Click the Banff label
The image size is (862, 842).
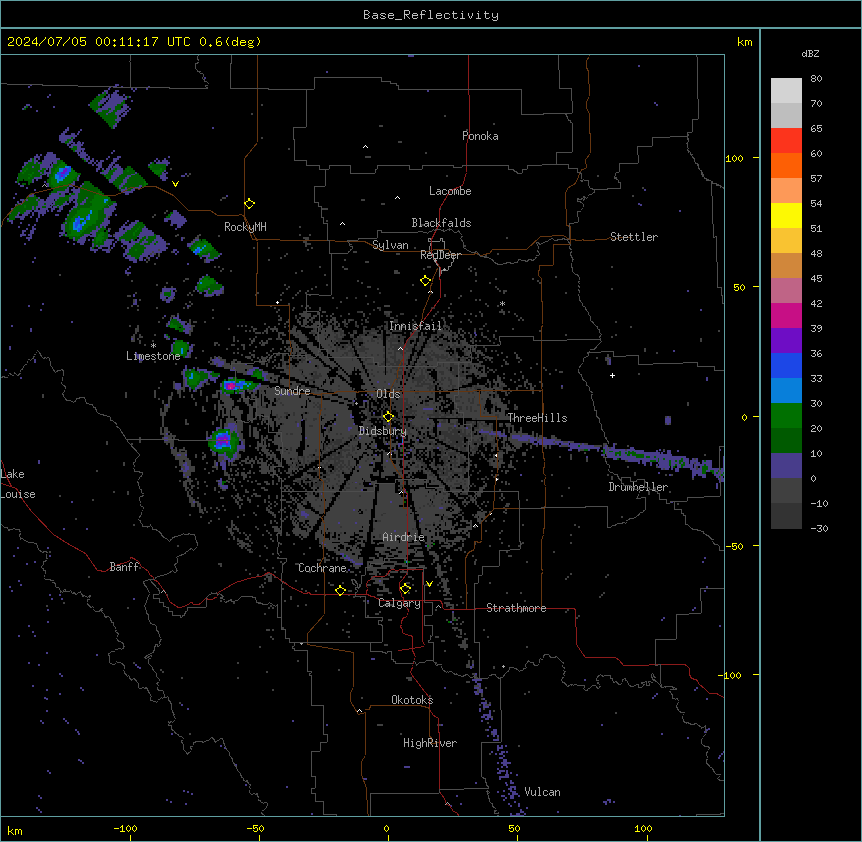pos(124,567)
